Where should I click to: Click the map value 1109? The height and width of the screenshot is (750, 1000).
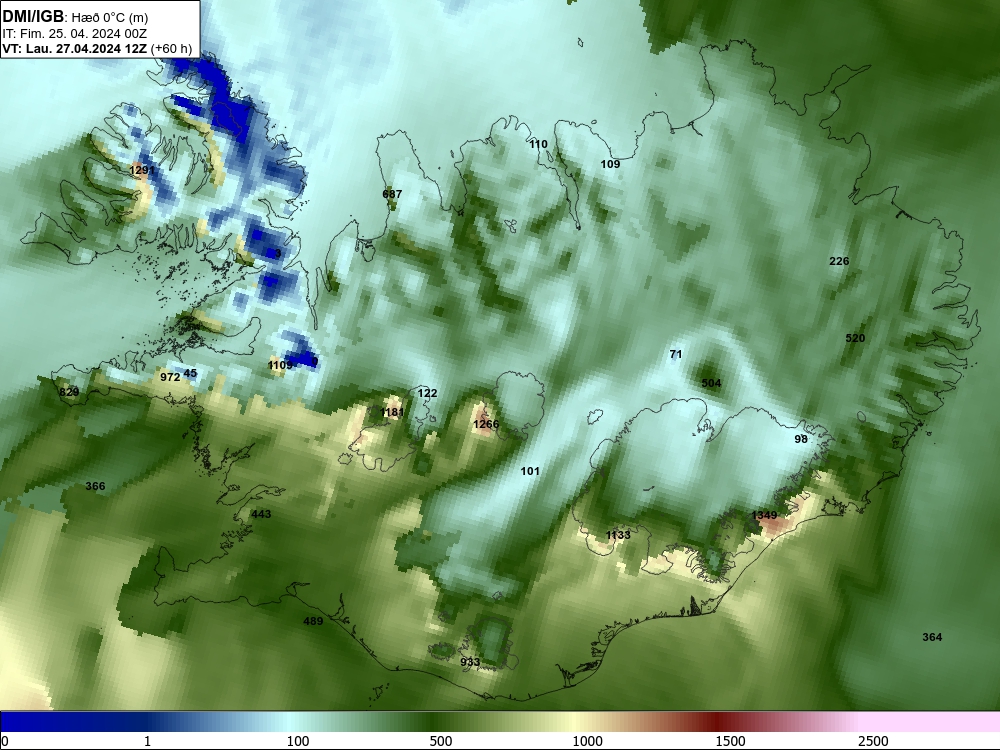pyautogui.click(x=280, y=365)
